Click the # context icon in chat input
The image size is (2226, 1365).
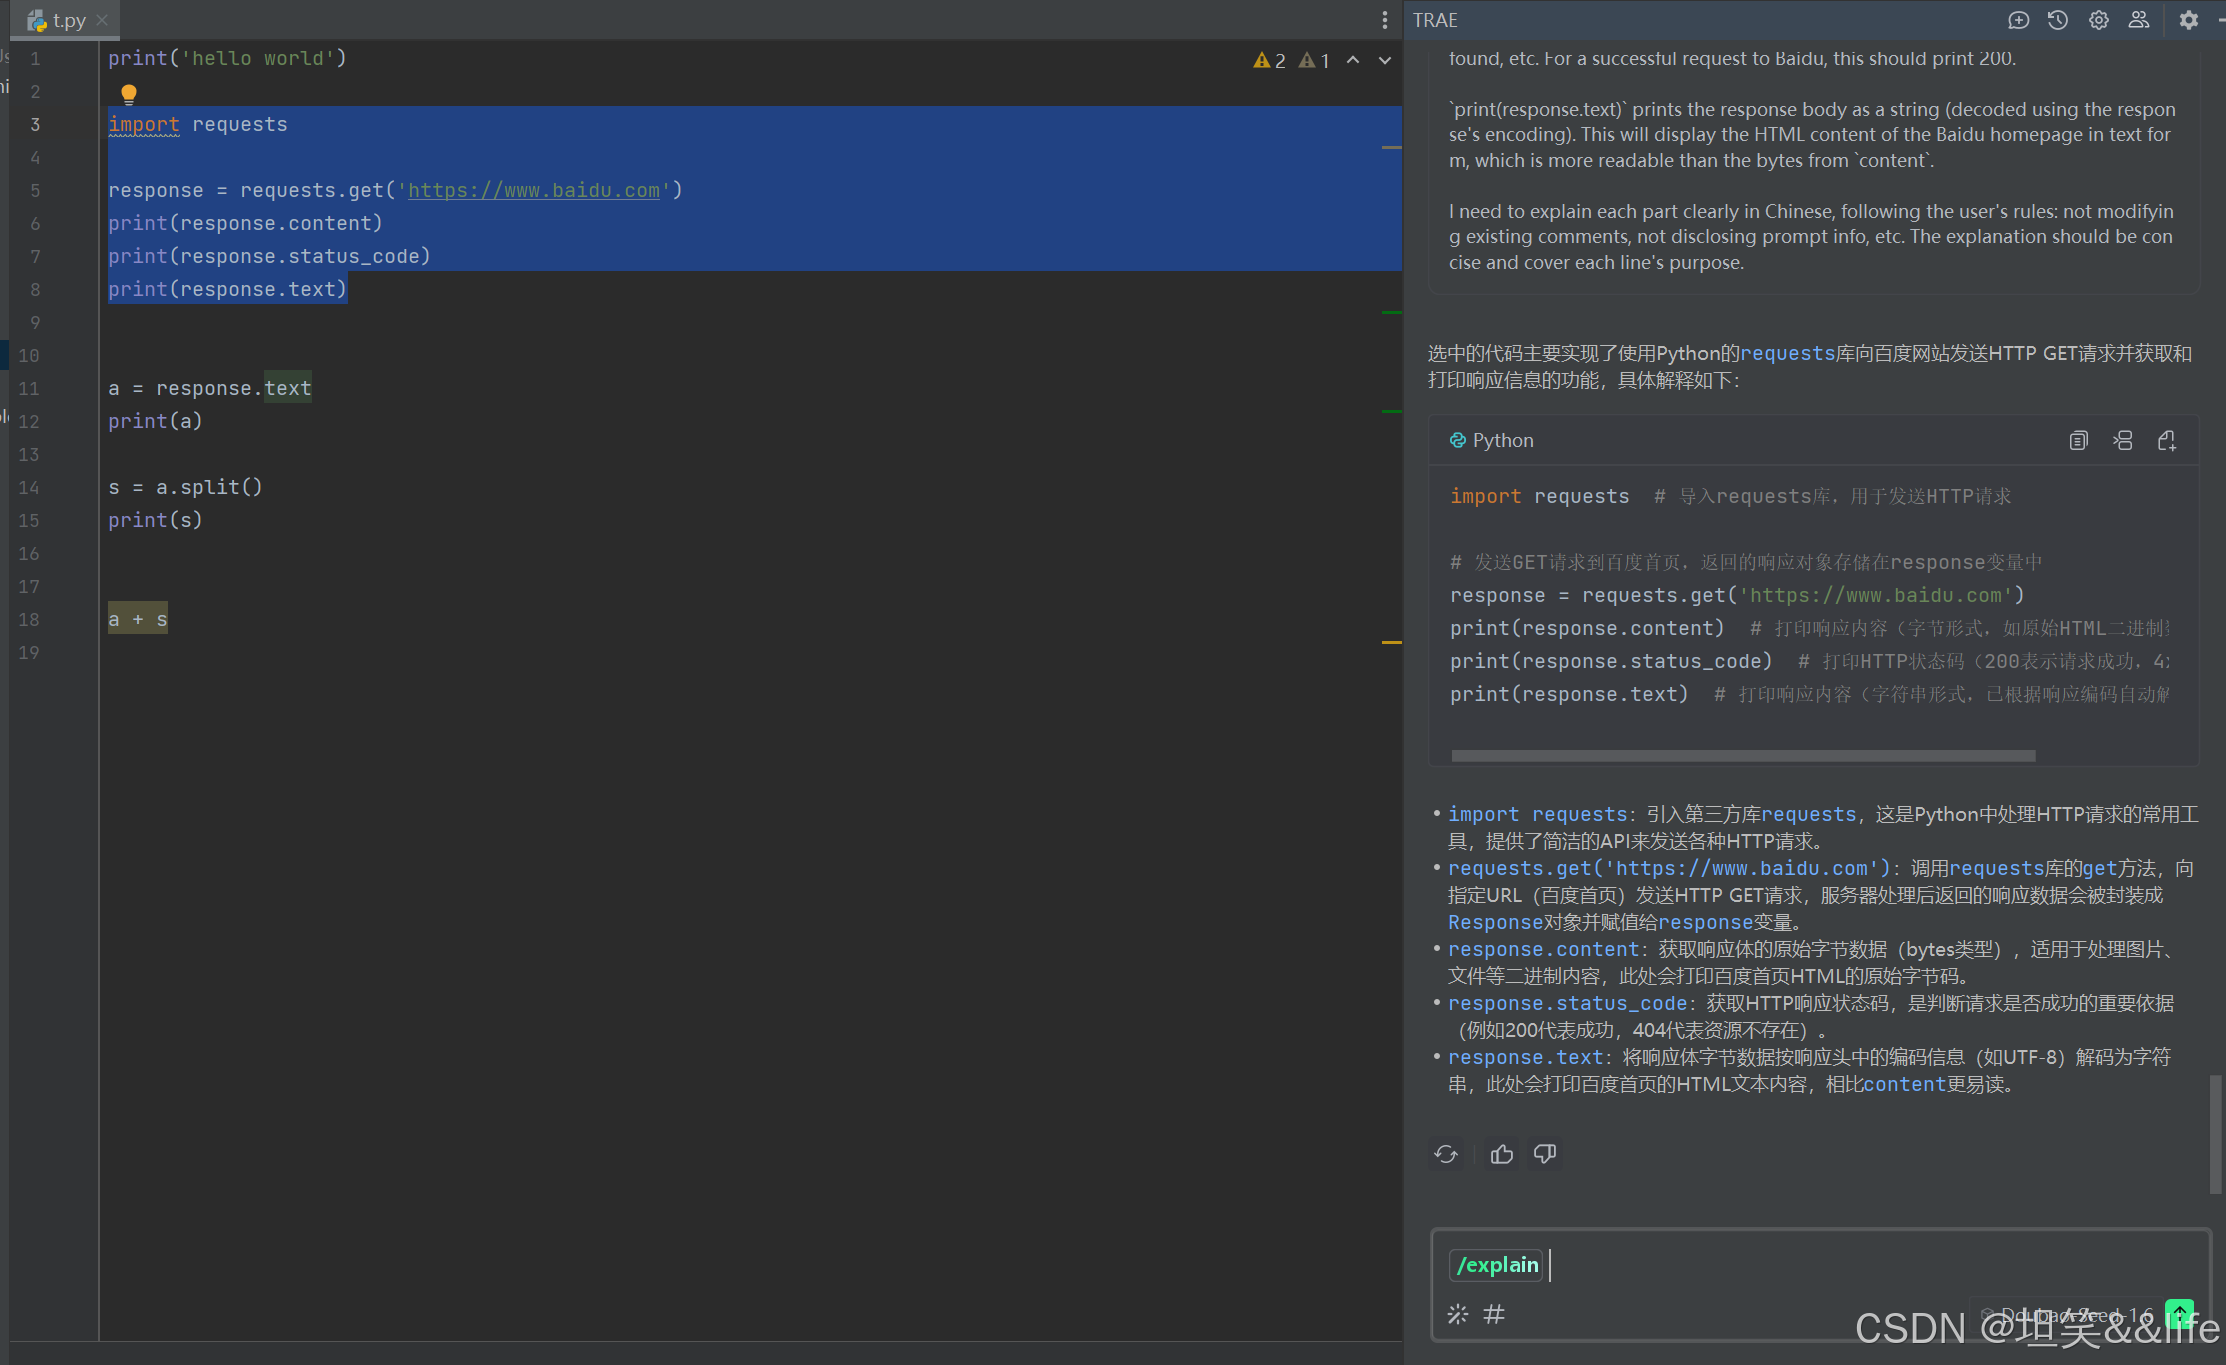coord(1494,1314)
